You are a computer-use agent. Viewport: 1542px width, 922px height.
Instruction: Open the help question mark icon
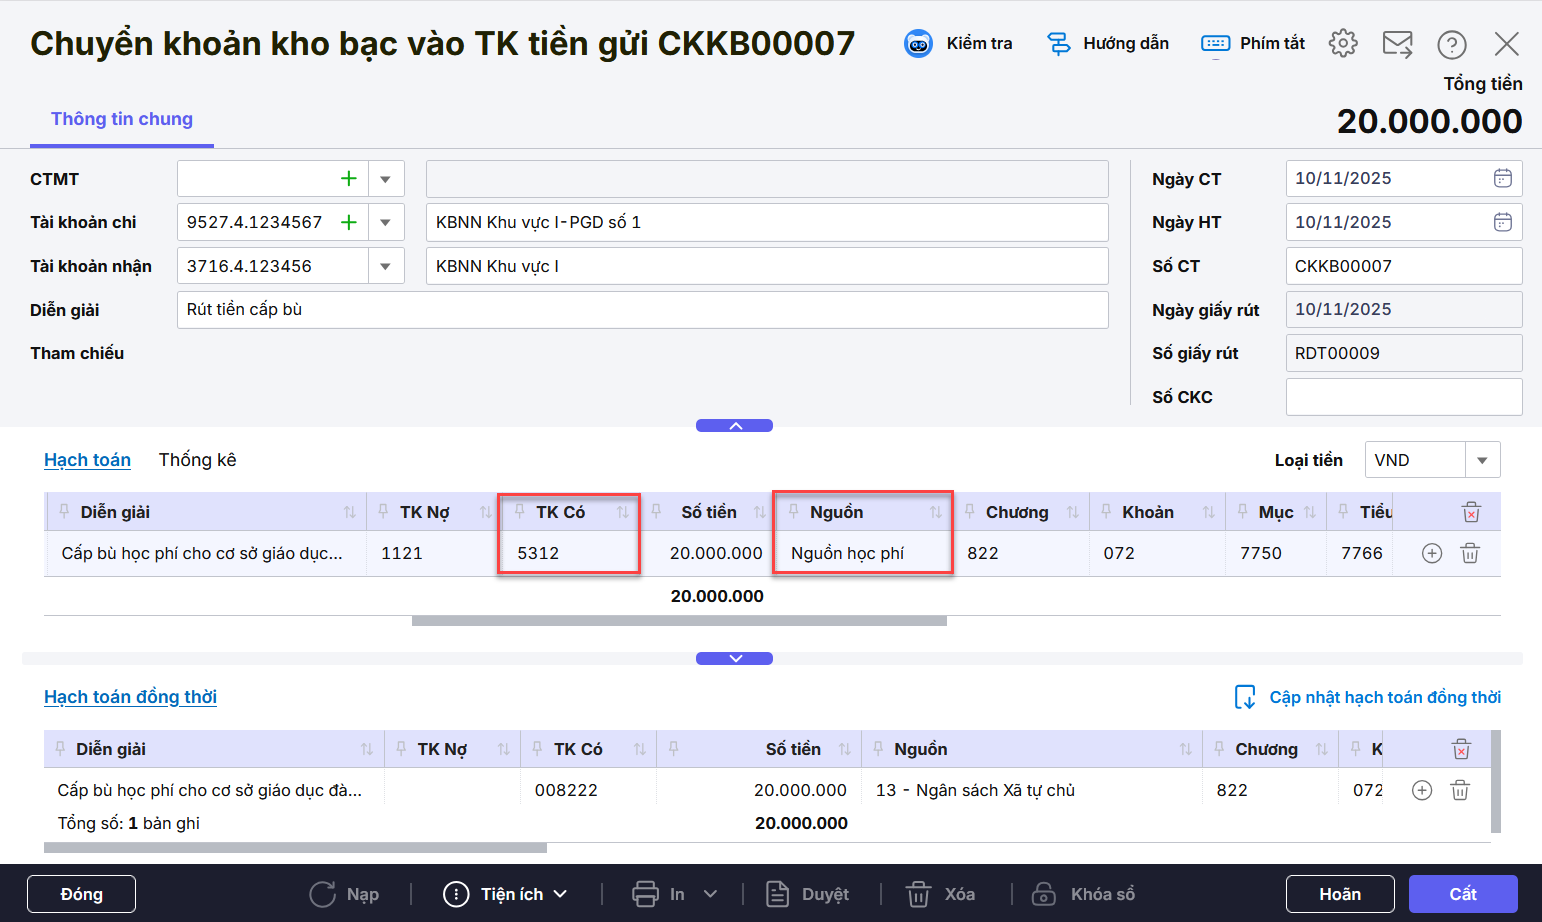1451,44
